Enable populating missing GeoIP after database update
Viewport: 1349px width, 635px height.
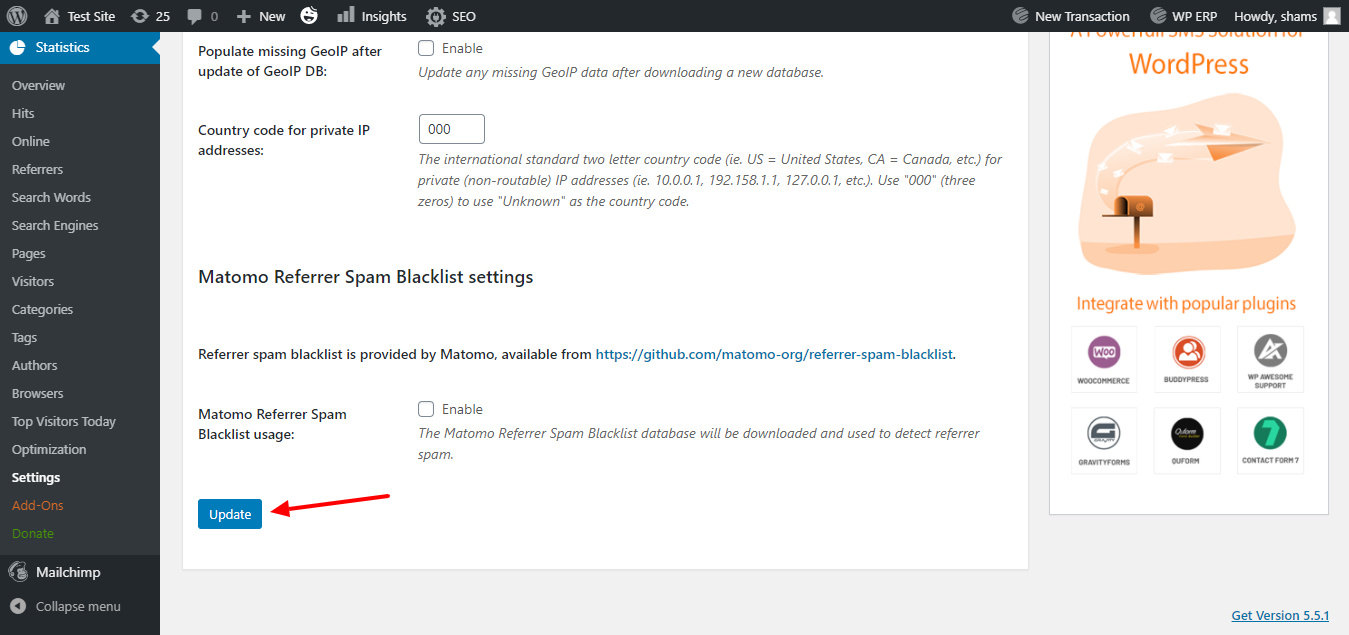(x=425, y=47)
